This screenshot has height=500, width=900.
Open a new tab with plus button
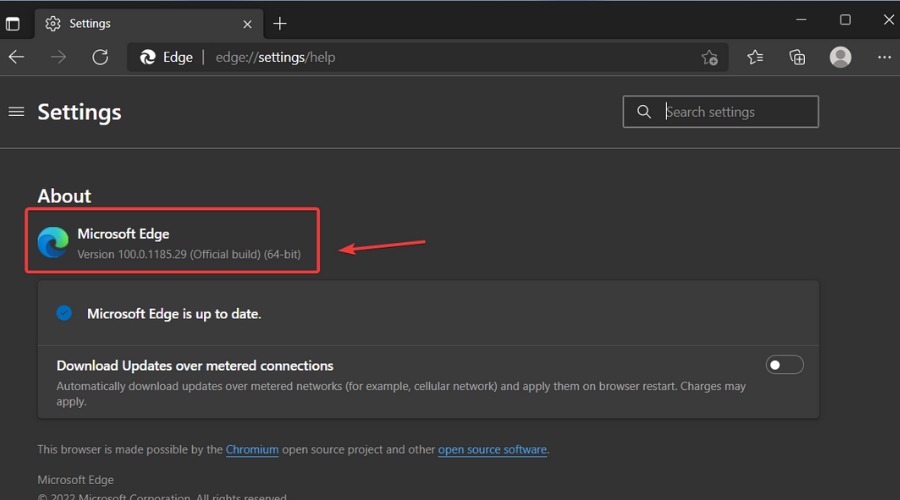click(x=280, y=24)
